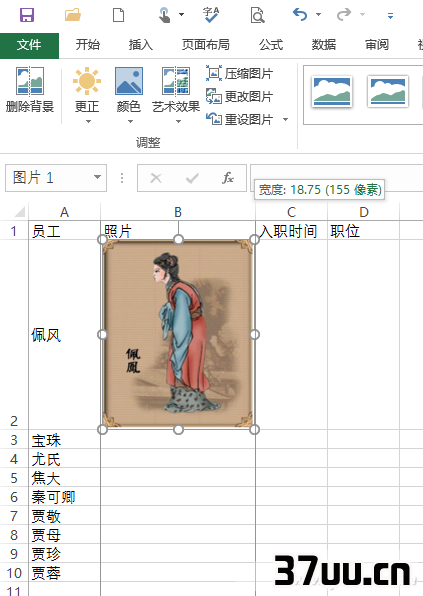Click the picture's top-middle resize handle
Viewport: 423px width, 596px height.
tap(178, 239)
